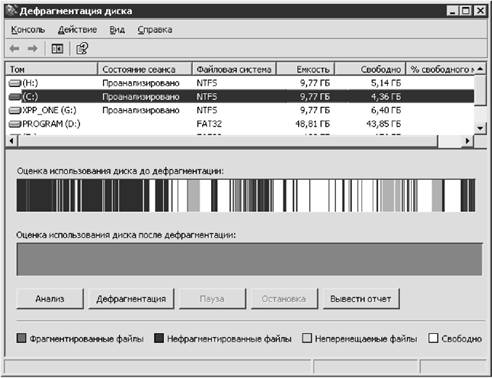
Task: Click the Back arrow toolbar icon
Action: point(14,49)
